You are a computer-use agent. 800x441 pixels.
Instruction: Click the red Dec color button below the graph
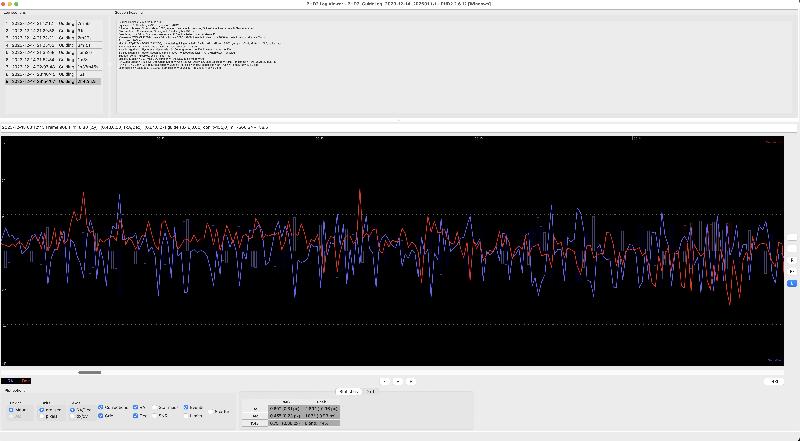pos(24,381)
